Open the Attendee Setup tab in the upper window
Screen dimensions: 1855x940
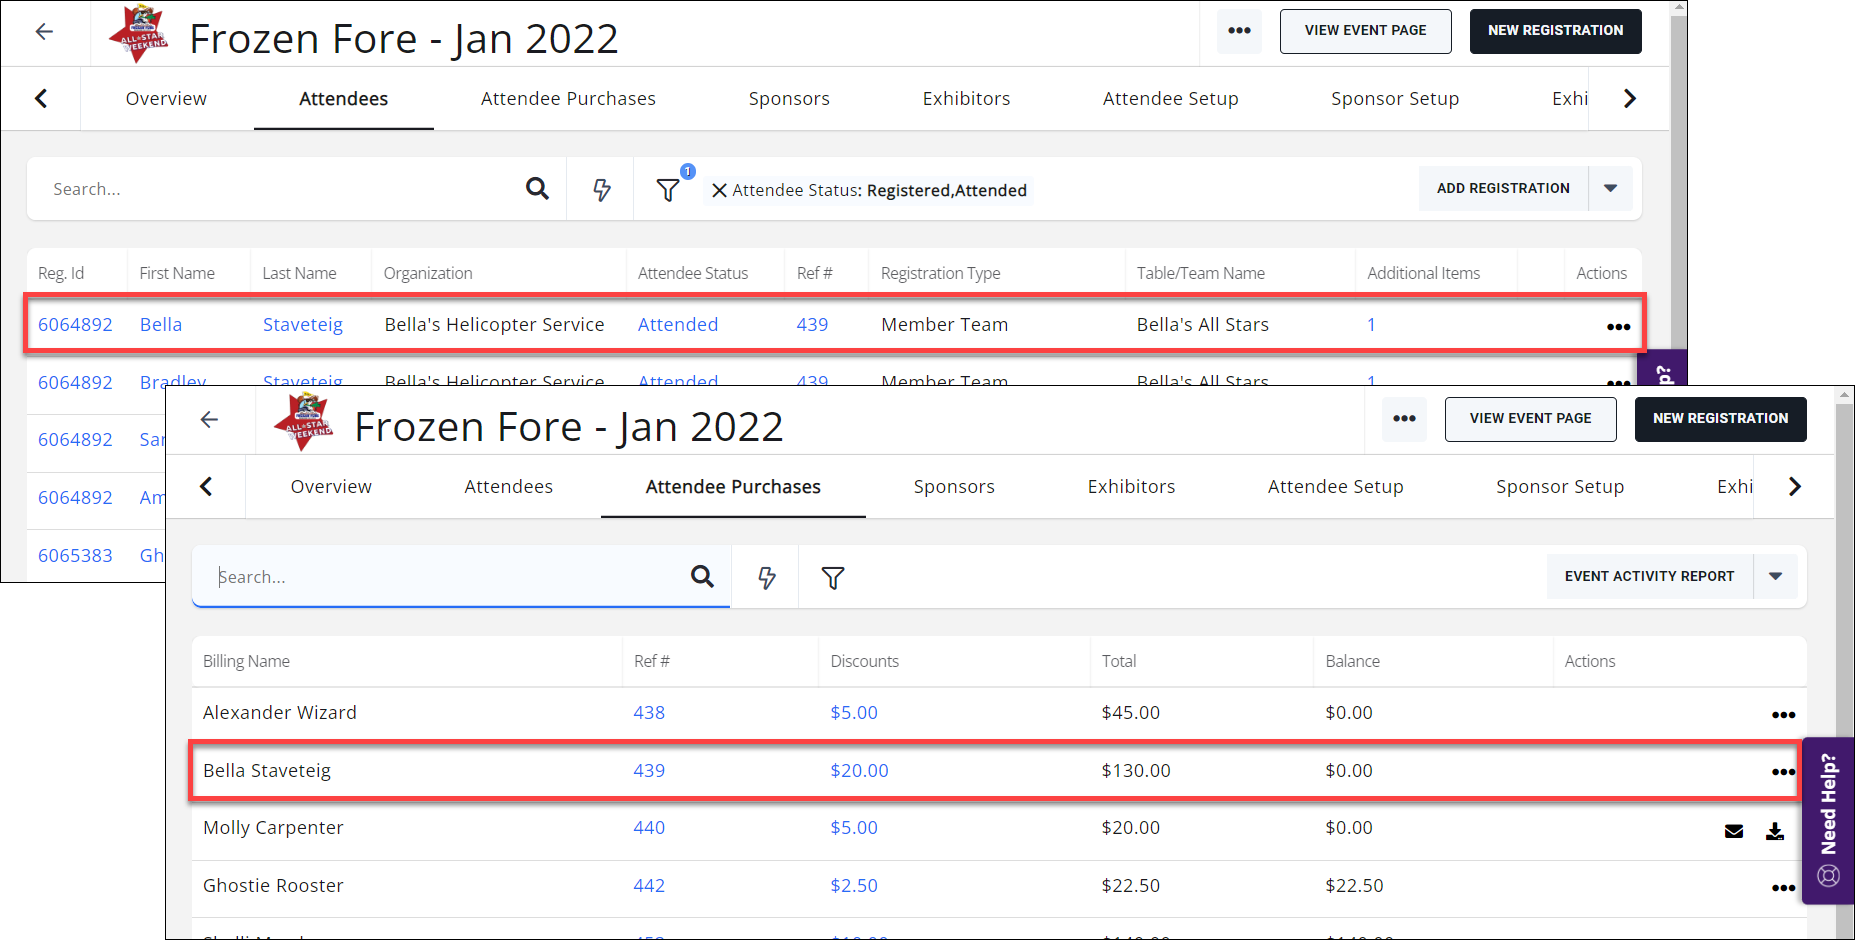1170,99
